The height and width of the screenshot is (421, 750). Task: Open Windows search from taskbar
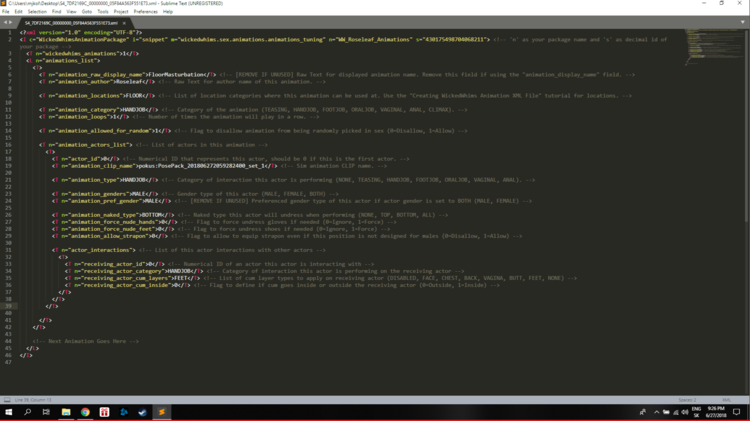27,412
